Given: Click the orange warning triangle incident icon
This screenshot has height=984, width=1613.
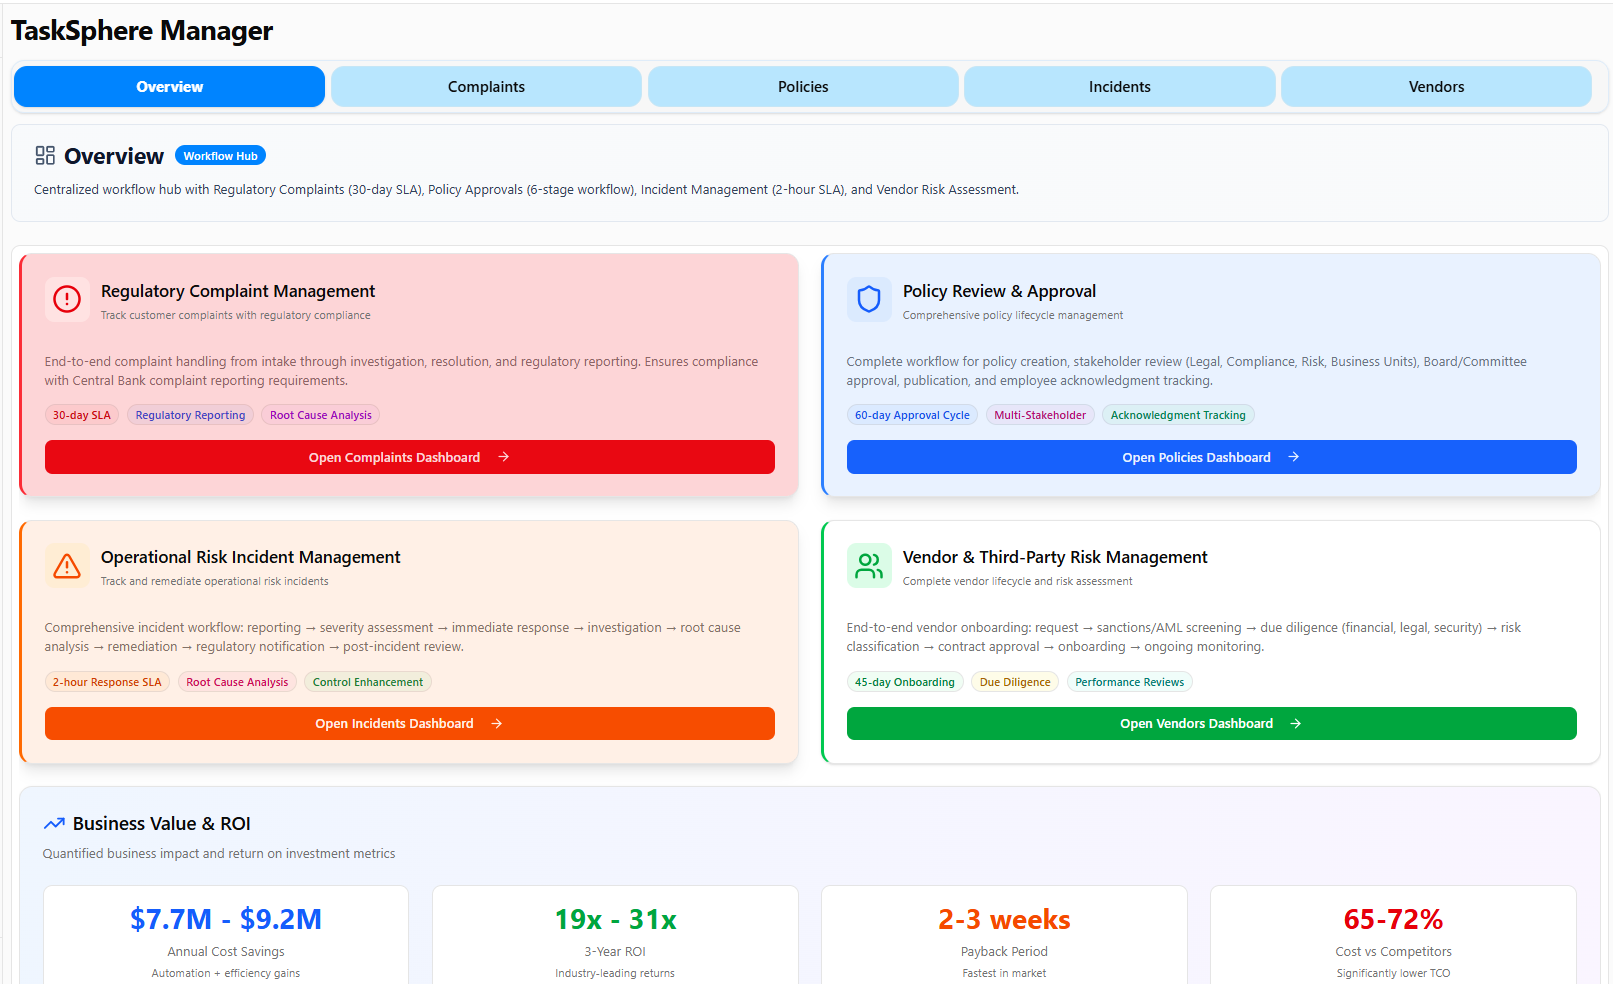Looking at the screenshot, I should 67,566.
